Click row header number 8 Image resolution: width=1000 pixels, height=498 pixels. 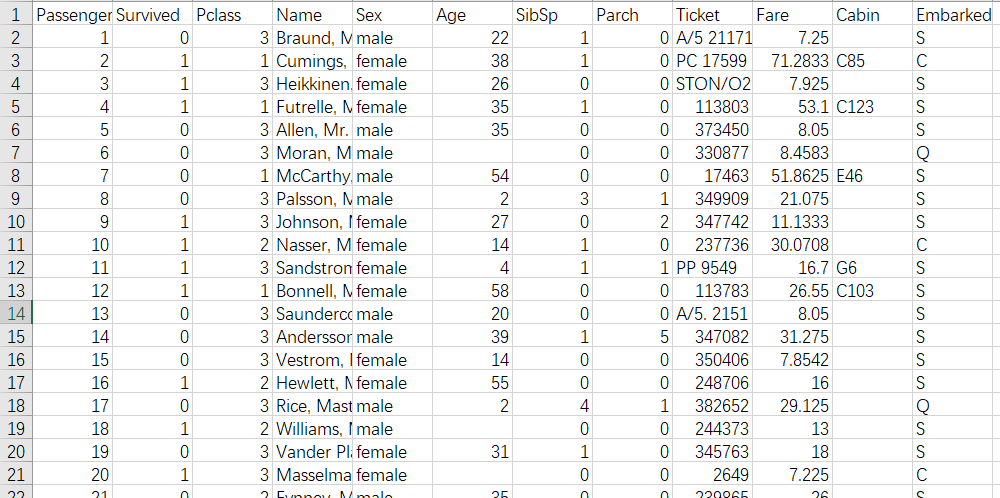(16, 176)
